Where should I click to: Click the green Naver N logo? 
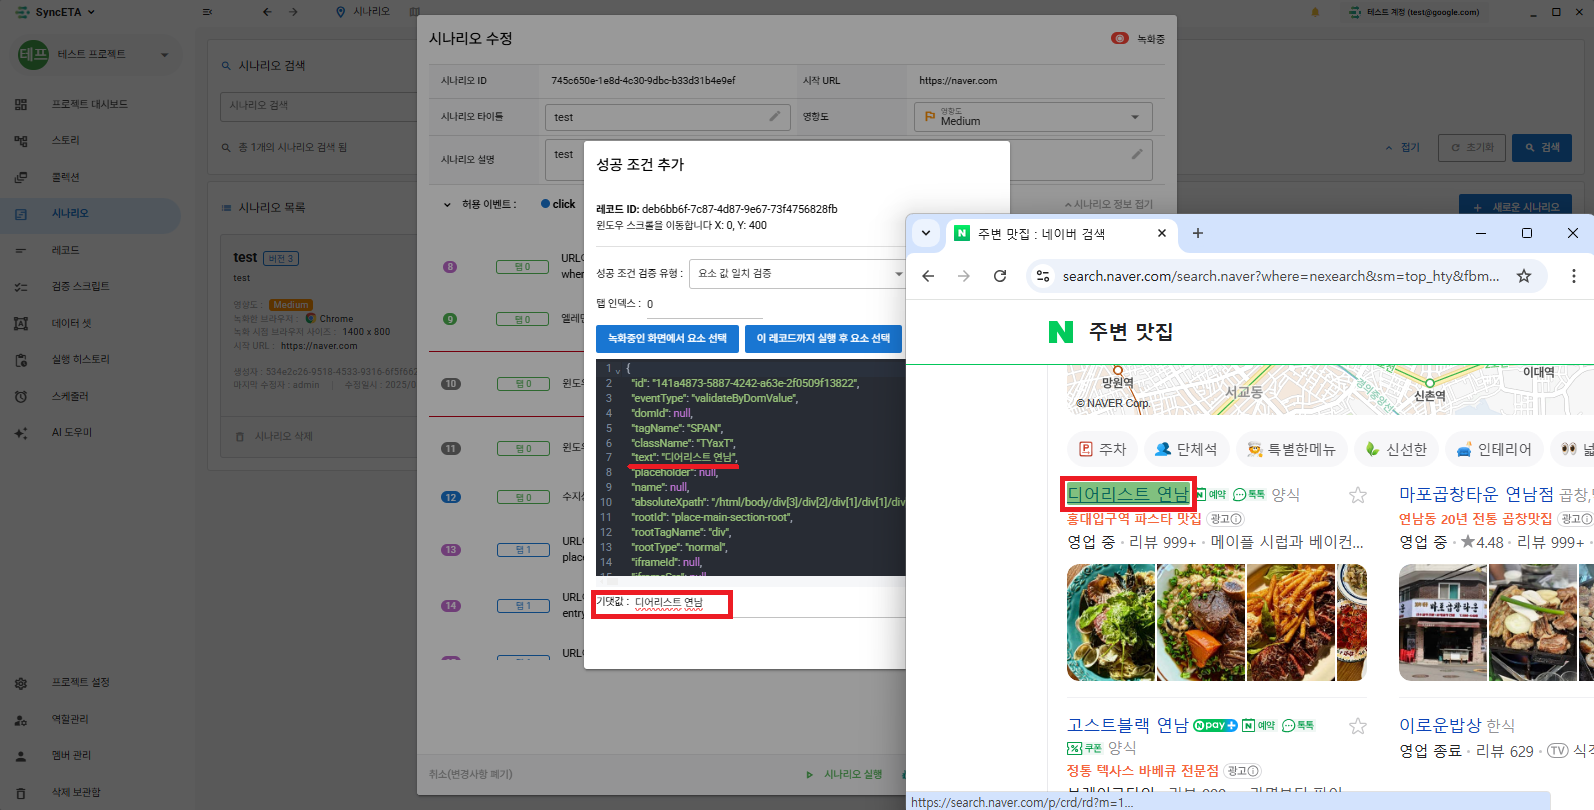(1061, 331)
